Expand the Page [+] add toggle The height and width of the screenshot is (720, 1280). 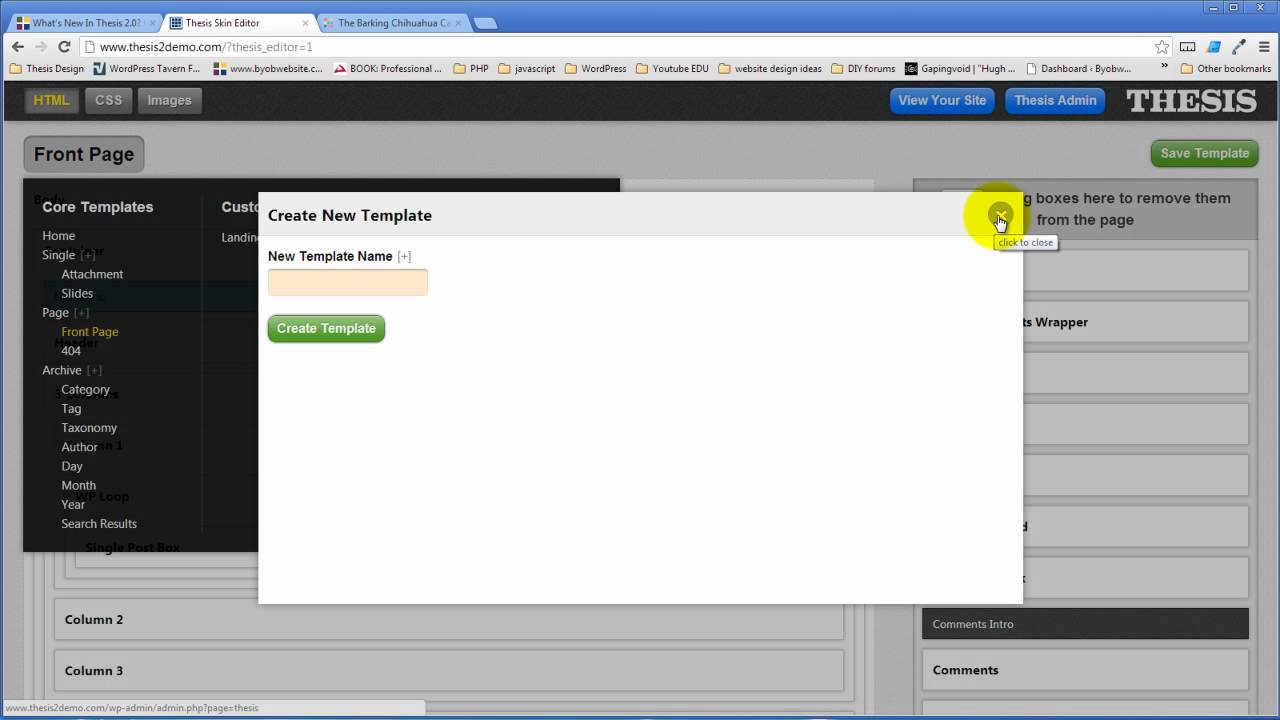point(81,313)
